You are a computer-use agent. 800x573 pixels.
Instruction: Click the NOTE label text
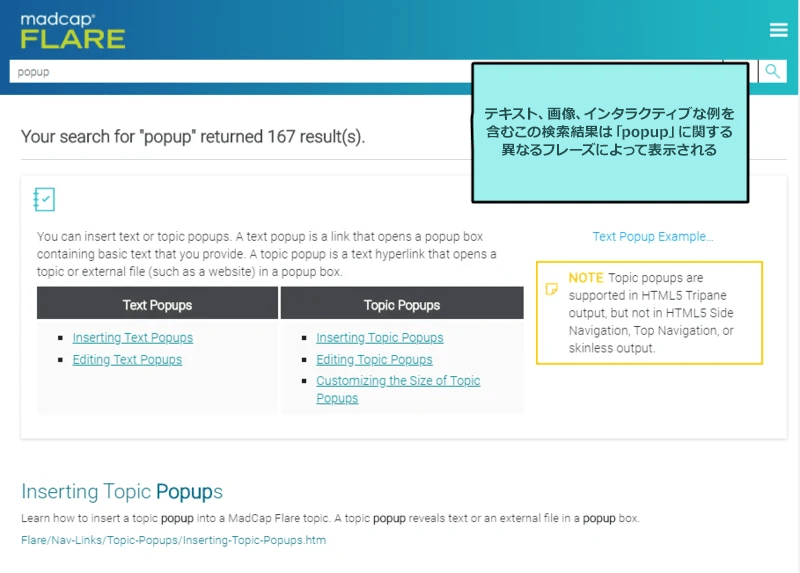pos(586,278)
